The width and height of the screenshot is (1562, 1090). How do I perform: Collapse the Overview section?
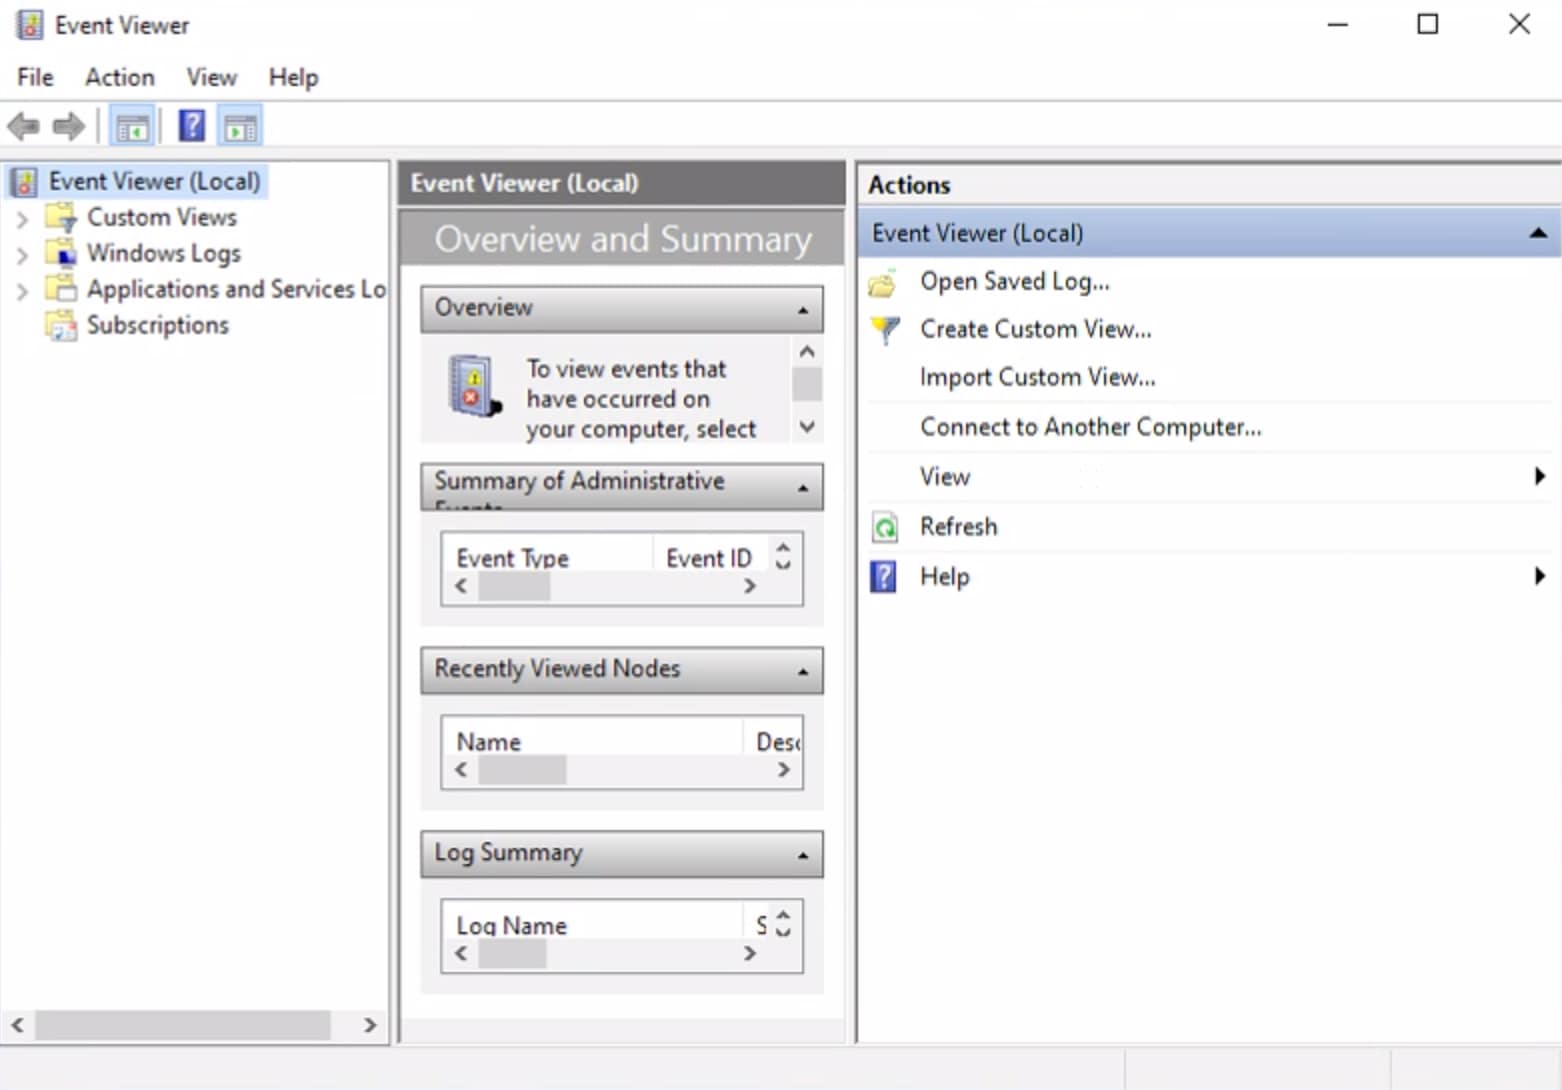coord(803,310)
